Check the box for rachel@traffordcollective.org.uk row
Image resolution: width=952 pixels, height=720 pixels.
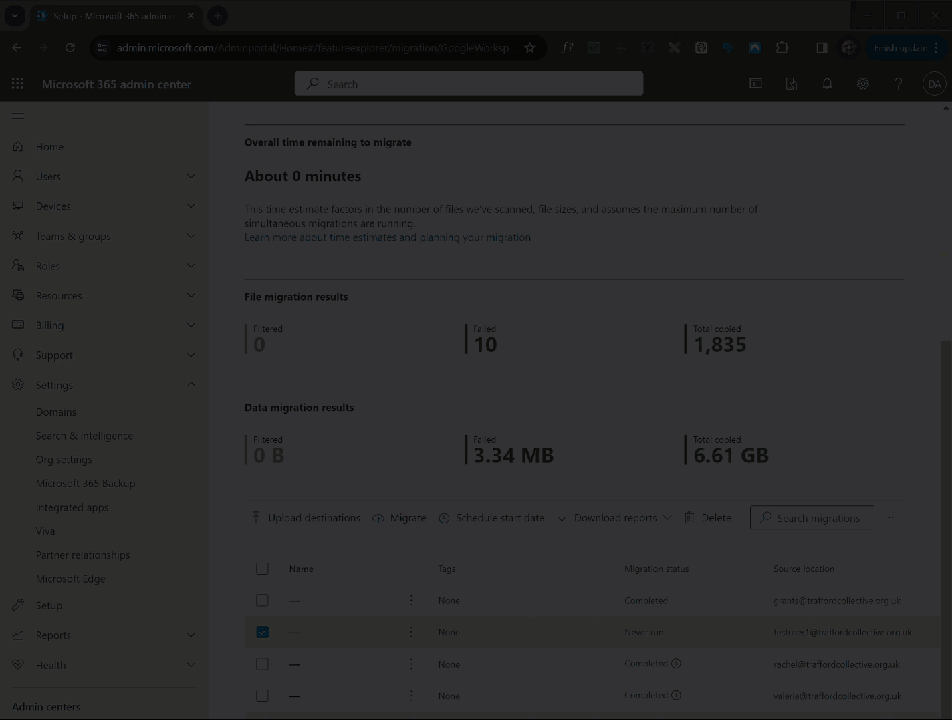(262, 664)
